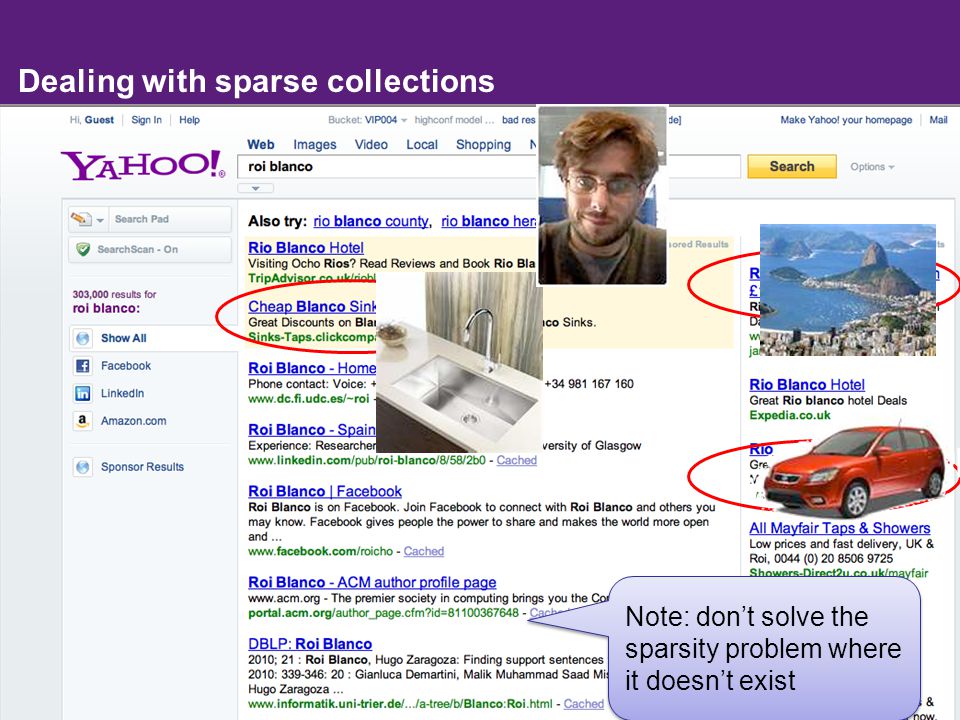Click the SearchScan shield icon

tap(83, 249)
